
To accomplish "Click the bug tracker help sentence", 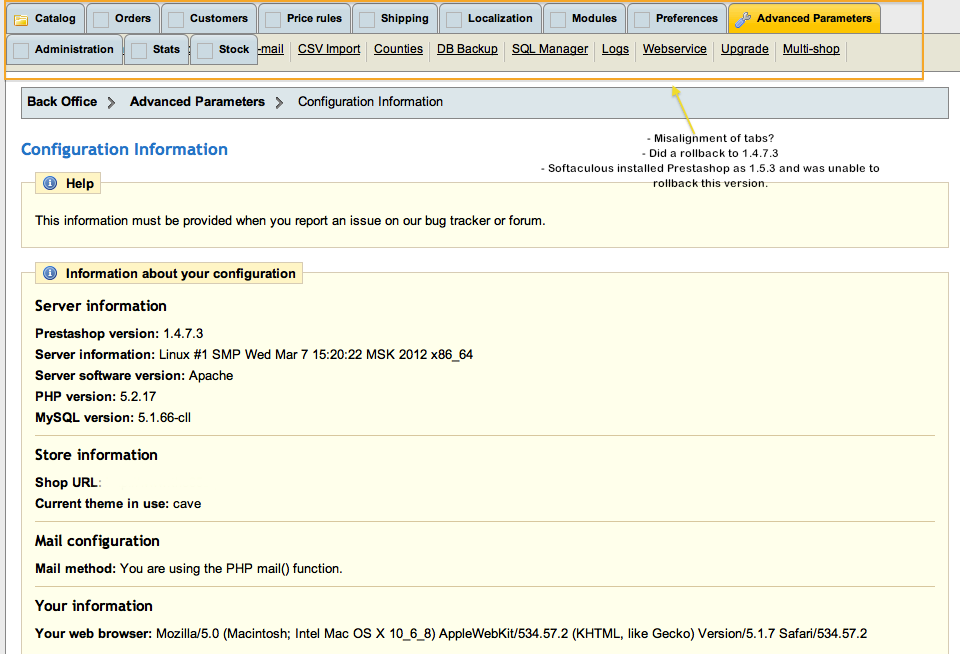I will 290,220.
